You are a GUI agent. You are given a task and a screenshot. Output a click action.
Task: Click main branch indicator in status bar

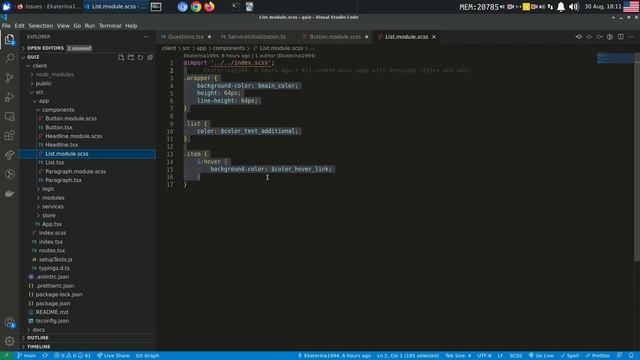pyautogui.click(x=27, y=356)
